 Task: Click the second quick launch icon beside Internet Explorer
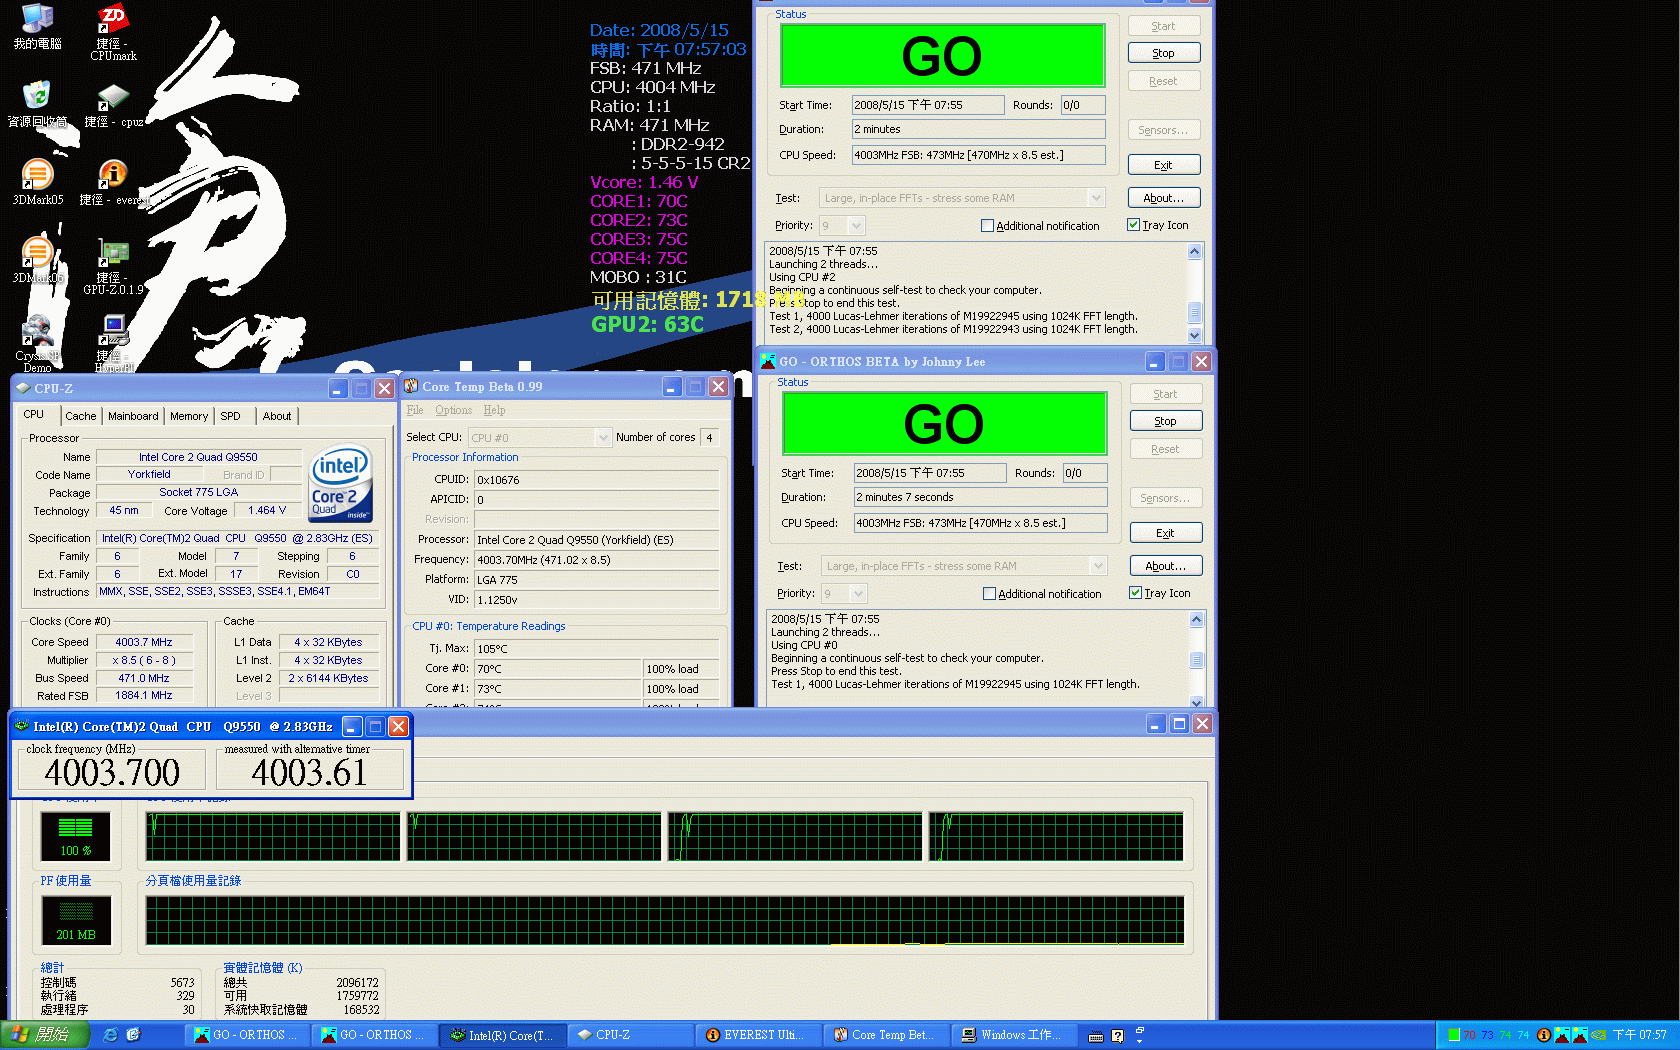[x=134, y=1035]
